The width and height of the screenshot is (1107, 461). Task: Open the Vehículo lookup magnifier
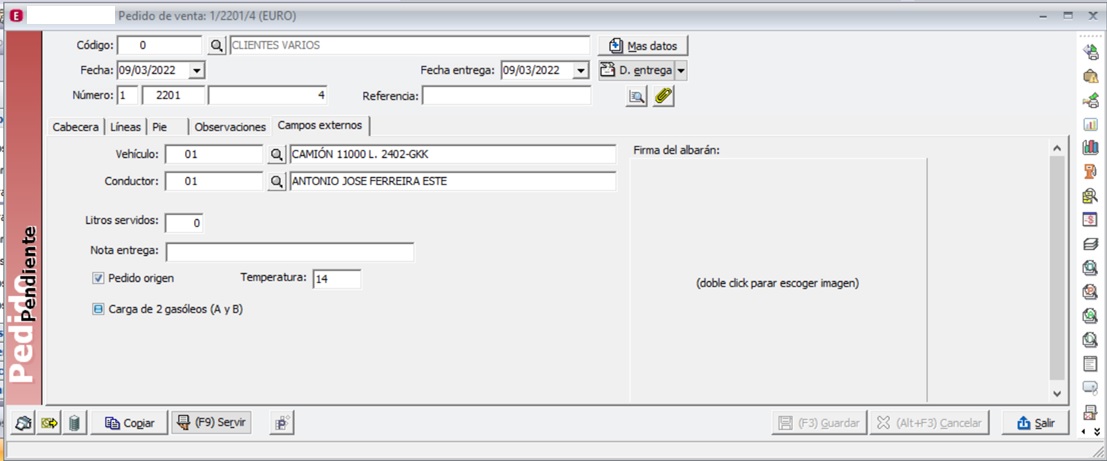[x=277, y=154]
